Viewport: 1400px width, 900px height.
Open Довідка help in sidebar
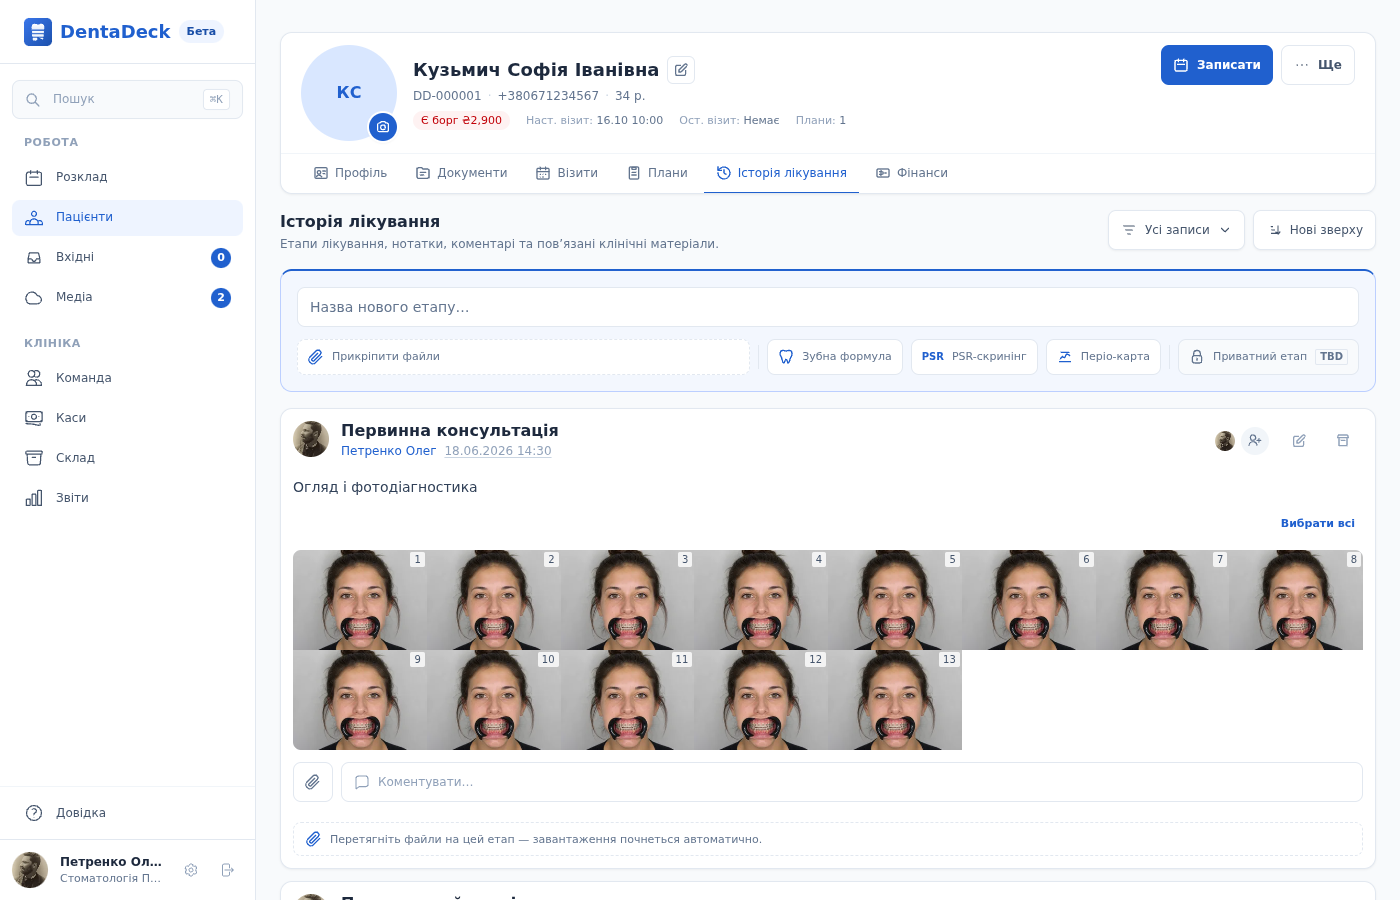click(x=127, y=813)
